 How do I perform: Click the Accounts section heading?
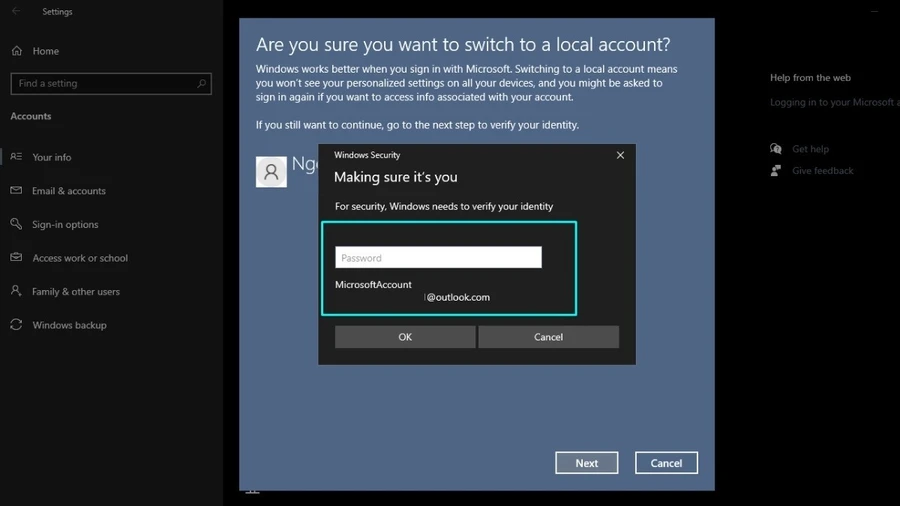point(30,116)
